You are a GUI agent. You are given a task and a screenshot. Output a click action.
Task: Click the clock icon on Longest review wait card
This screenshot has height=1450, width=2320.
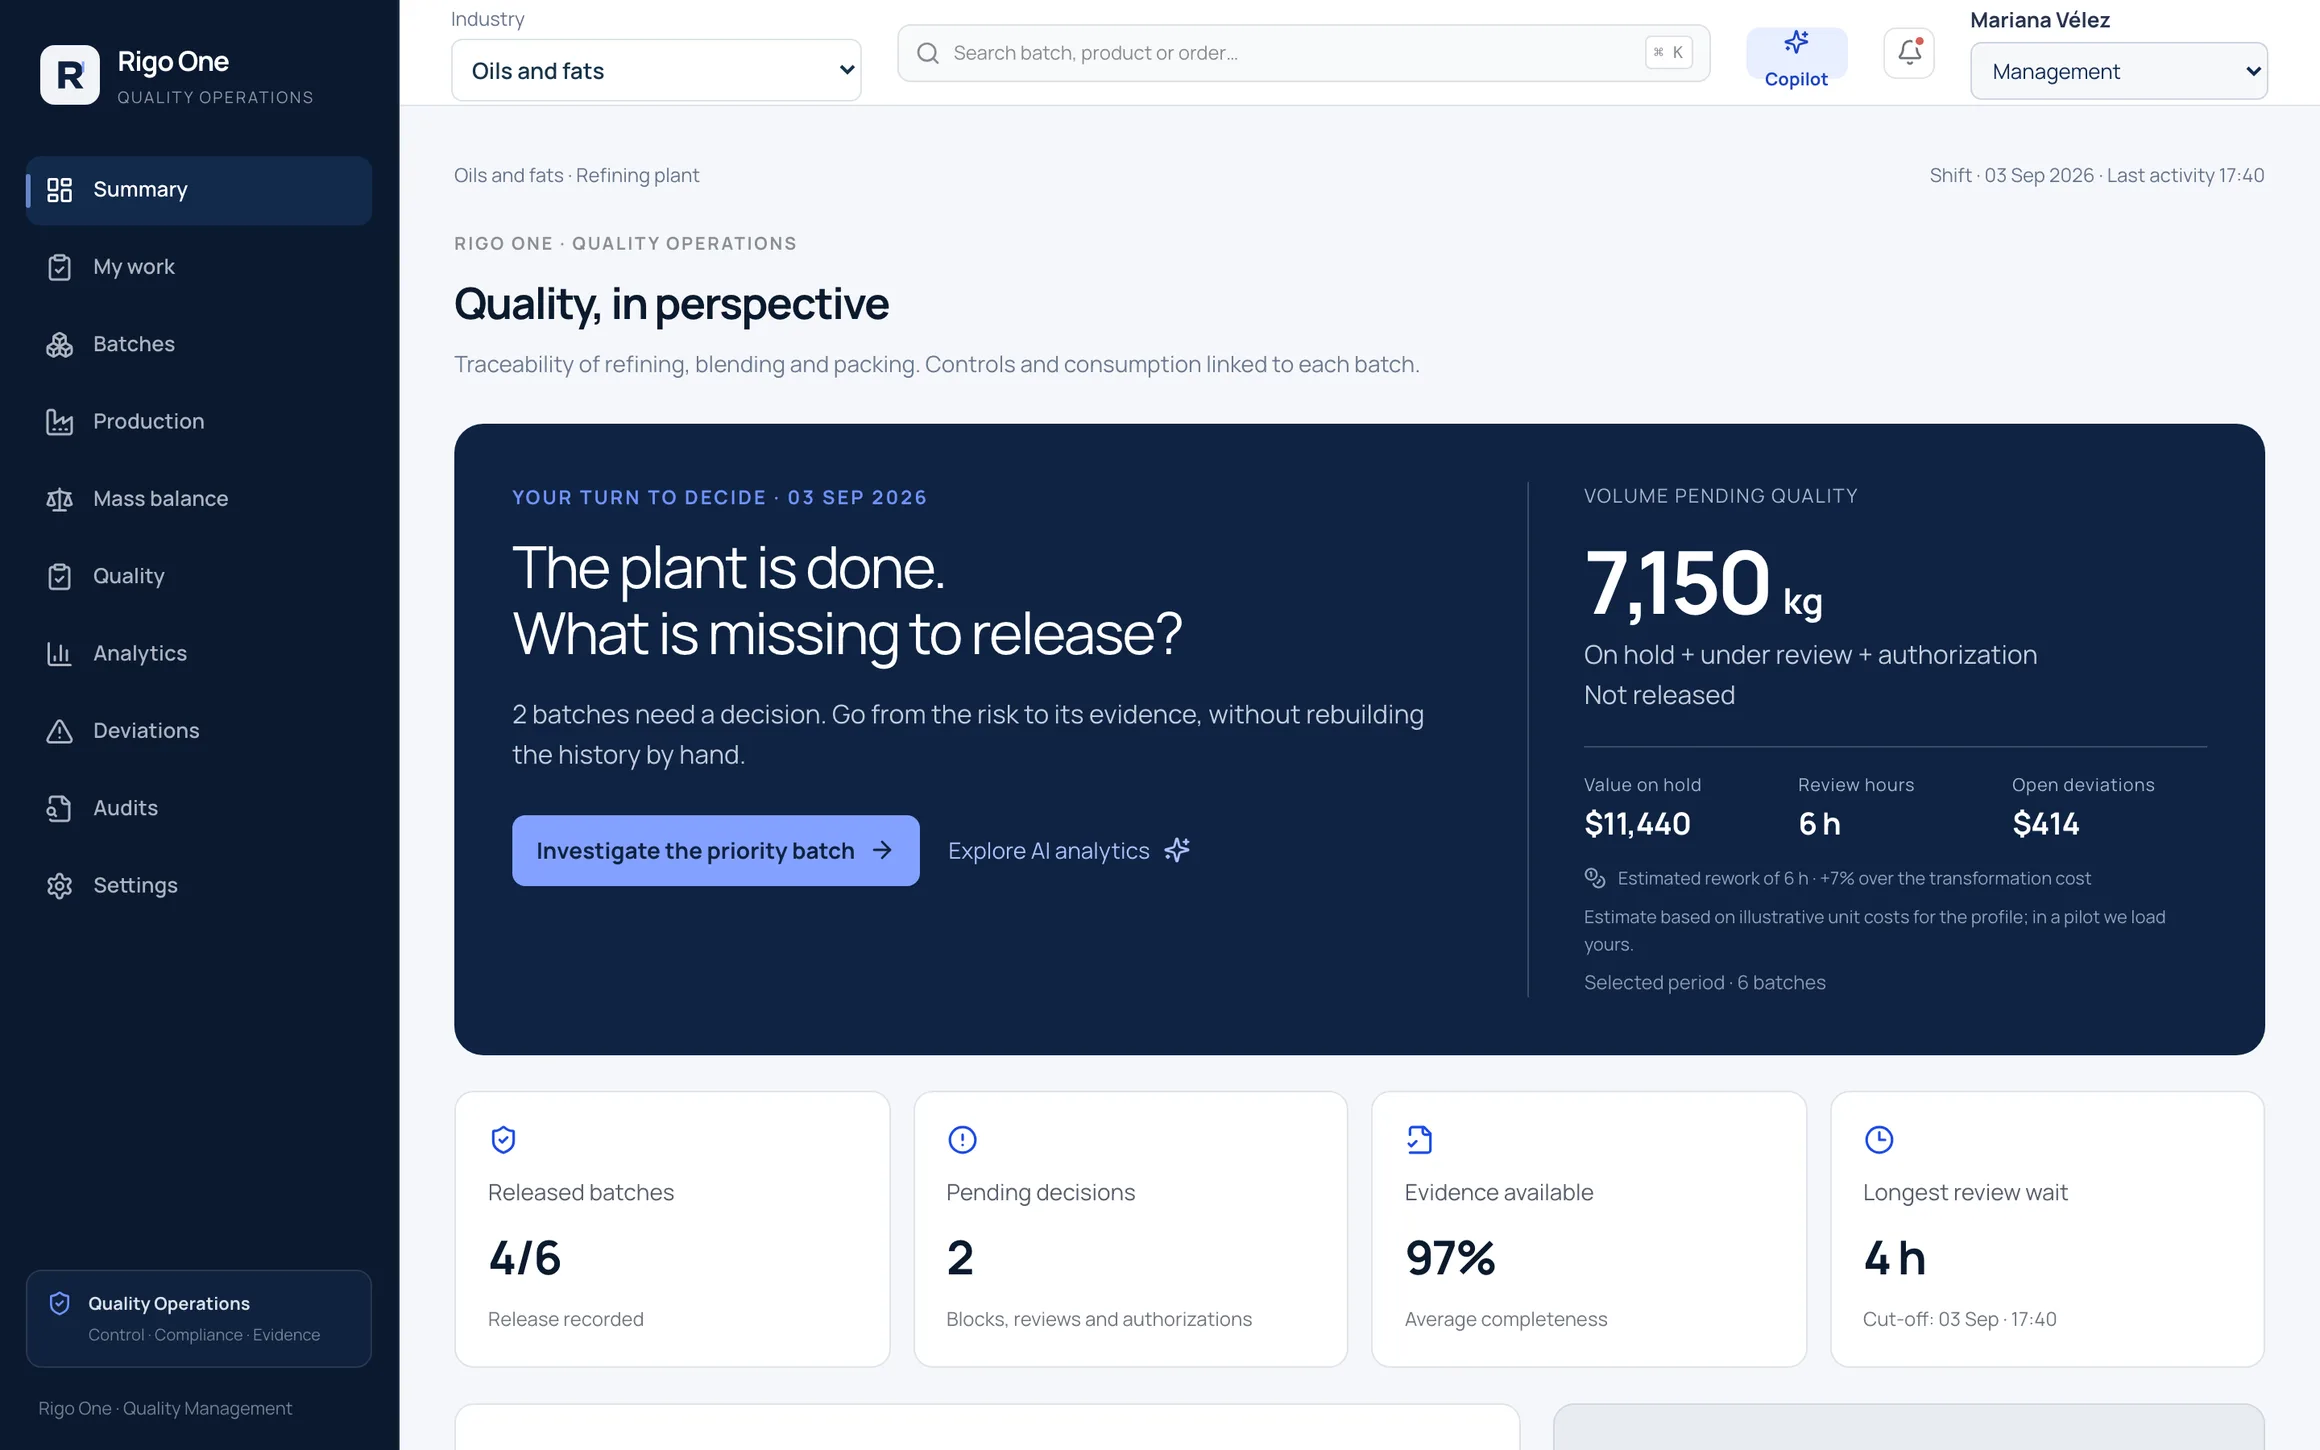pyautogui.click(x=1879, y=1140)
